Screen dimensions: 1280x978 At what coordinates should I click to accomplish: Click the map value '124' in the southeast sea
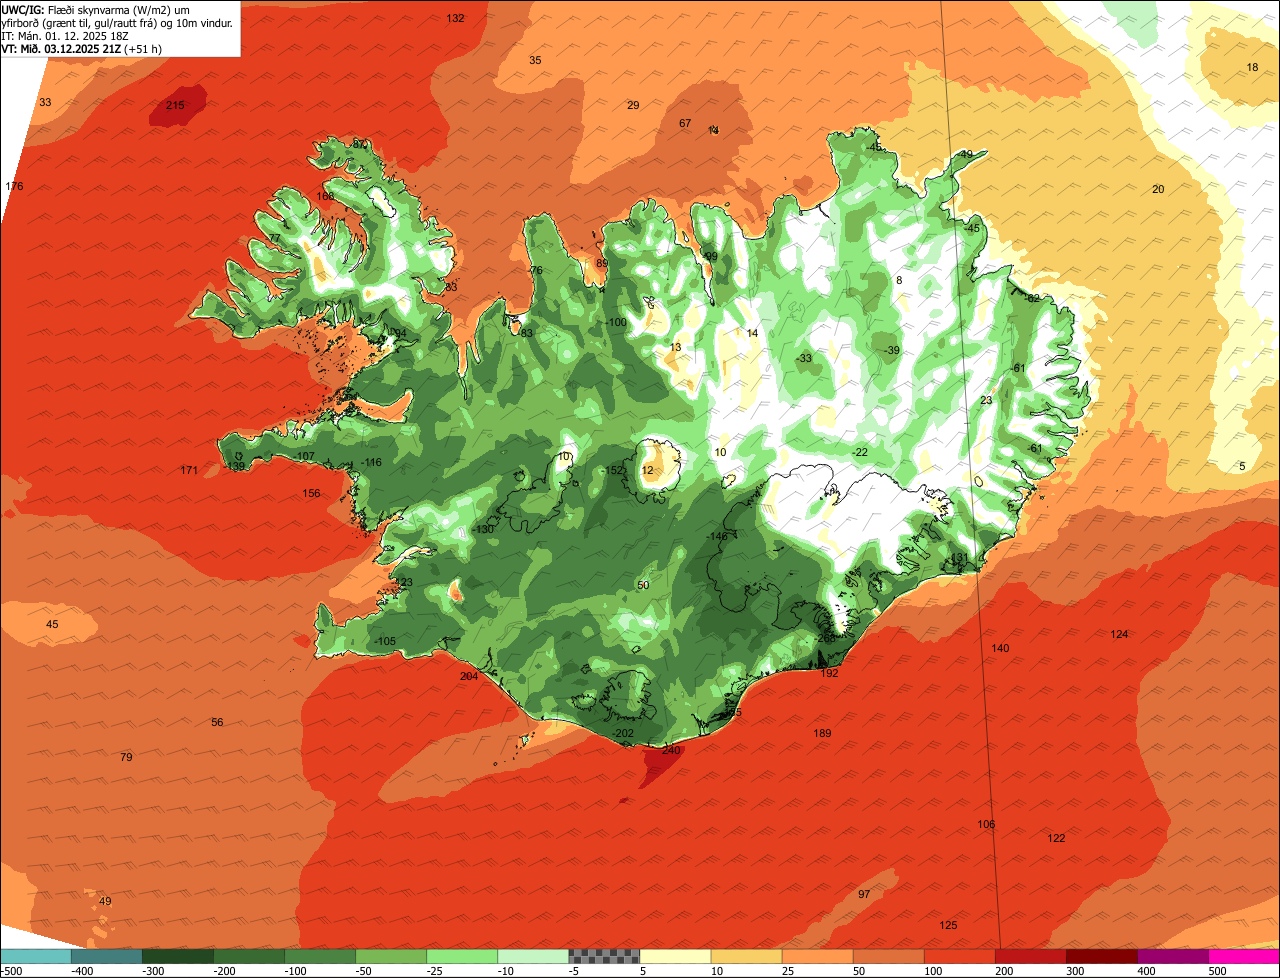click(1120, 634)
